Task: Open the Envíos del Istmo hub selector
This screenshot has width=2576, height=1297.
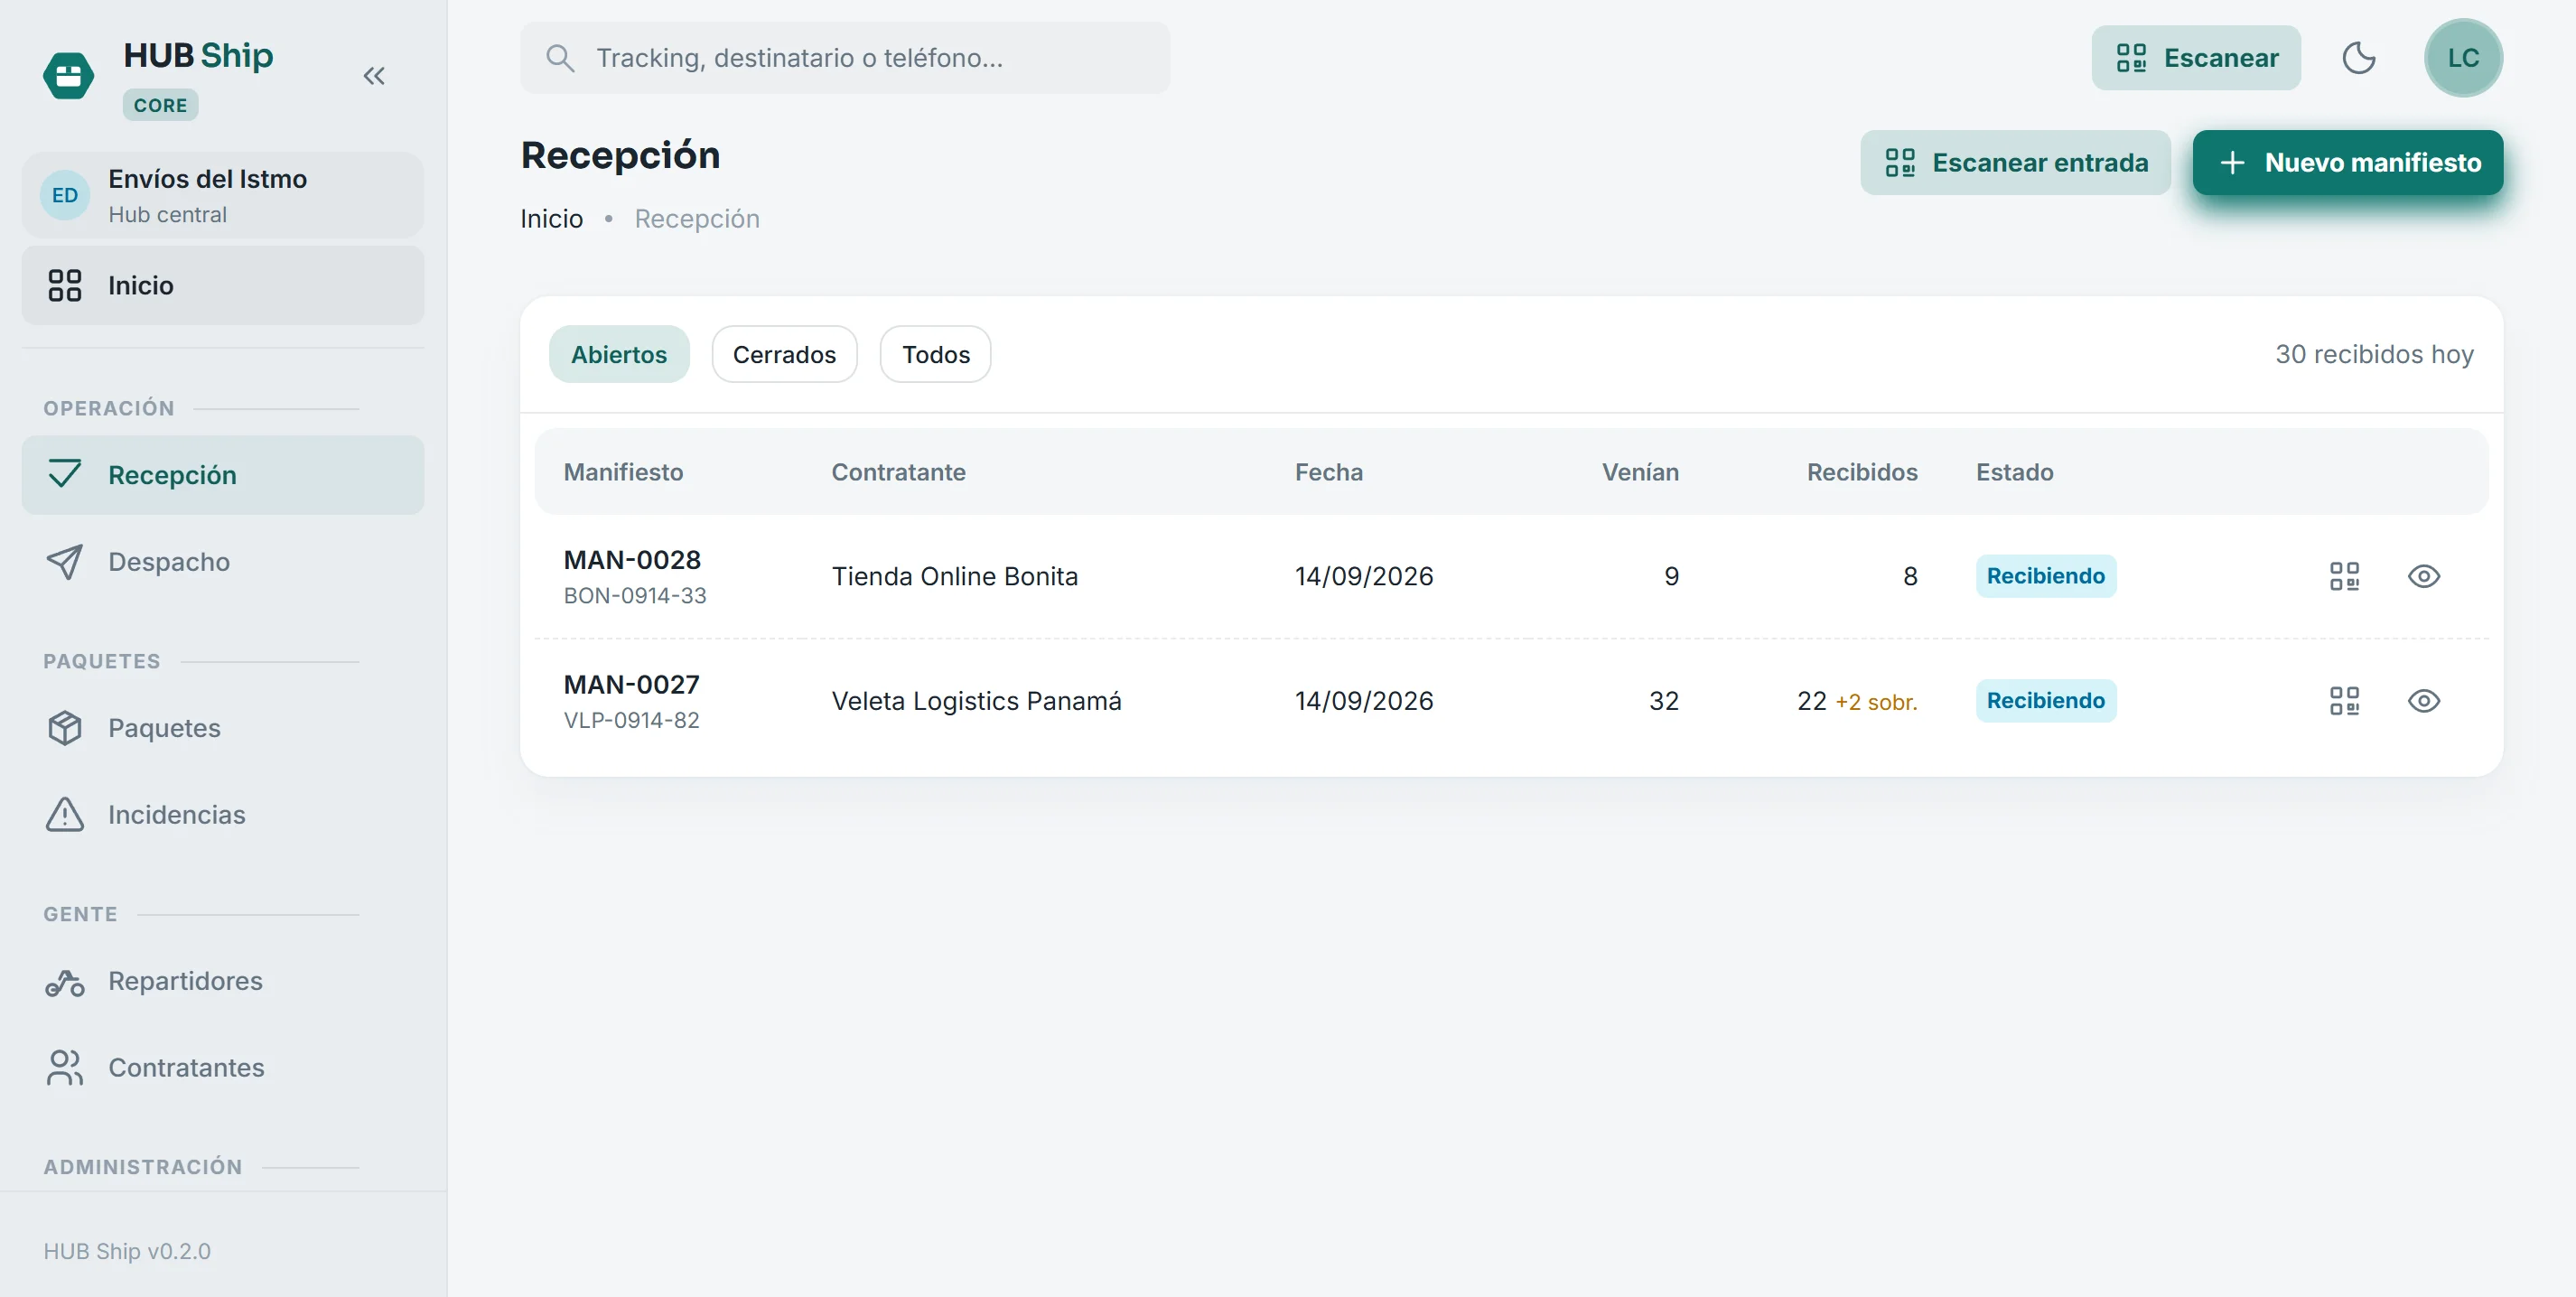Action: 223,195
